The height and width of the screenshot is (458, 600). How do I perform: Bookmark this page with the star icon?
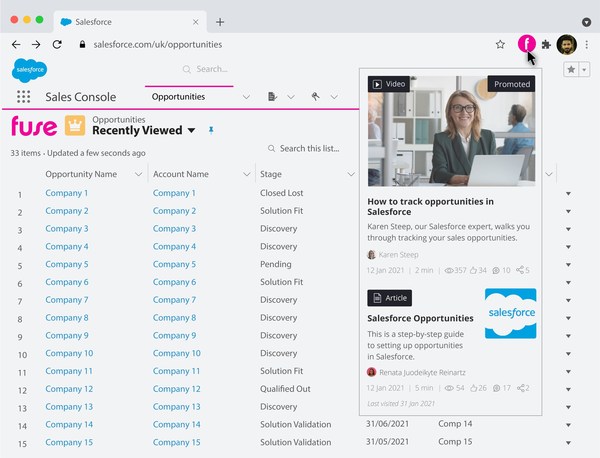click(500, 44)
